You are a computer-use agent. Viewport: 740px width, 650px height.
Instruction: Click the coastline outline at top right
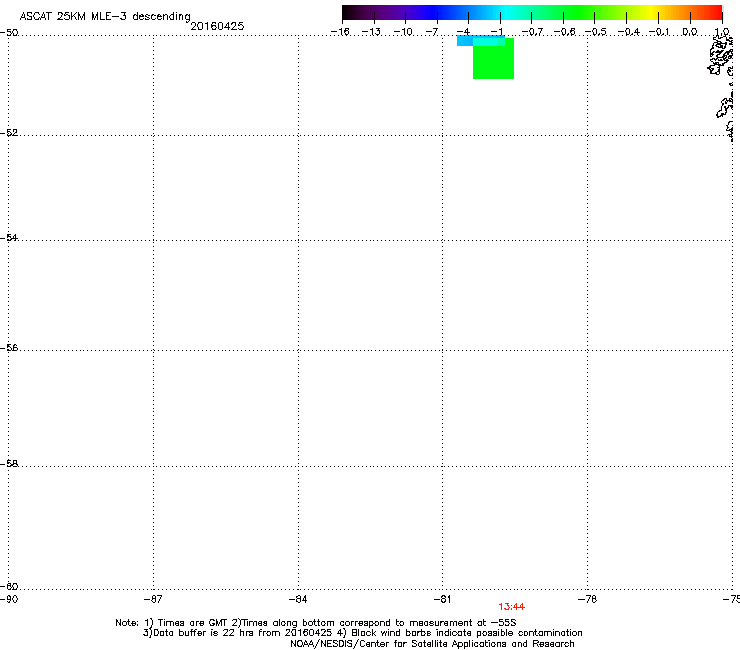point(720,56)
